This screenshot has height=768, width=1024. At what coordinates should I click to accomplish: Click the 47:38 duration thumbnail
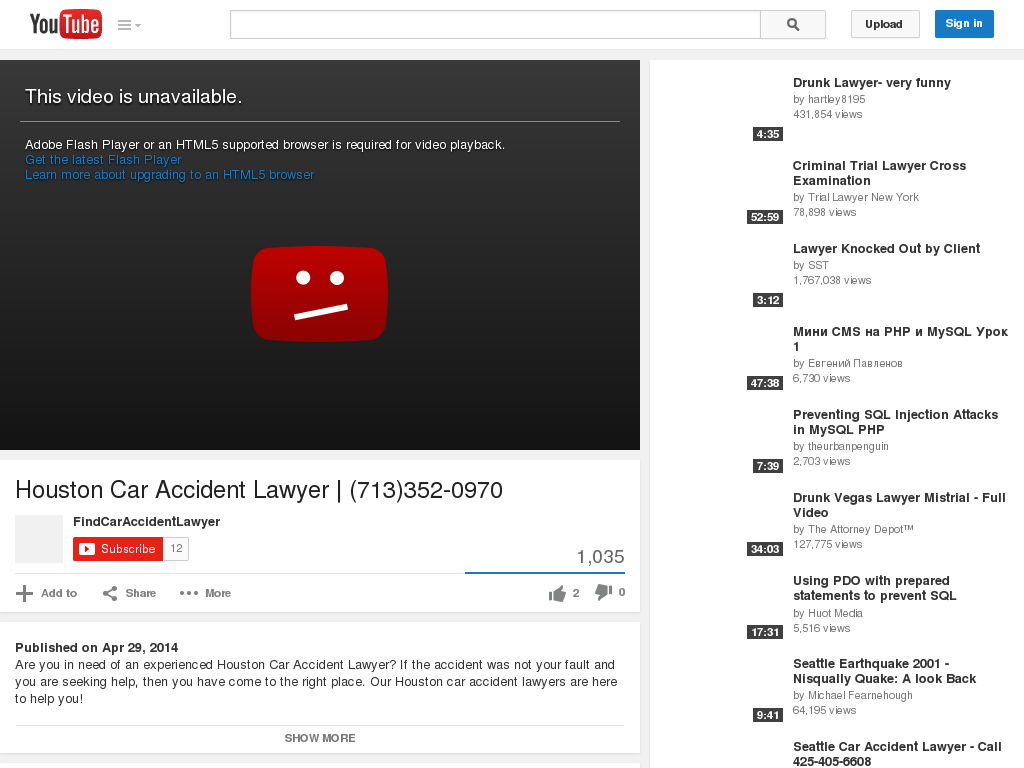[x=765, y=383]
